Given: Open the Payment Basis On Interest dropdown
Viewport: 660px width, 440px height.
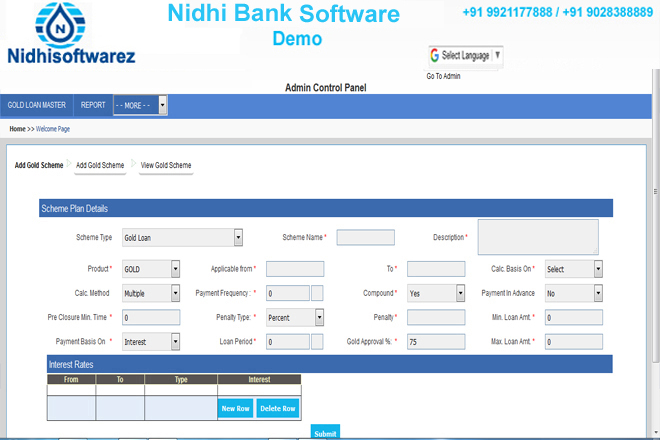Looking at the screenshot, I should coord(151,342).
